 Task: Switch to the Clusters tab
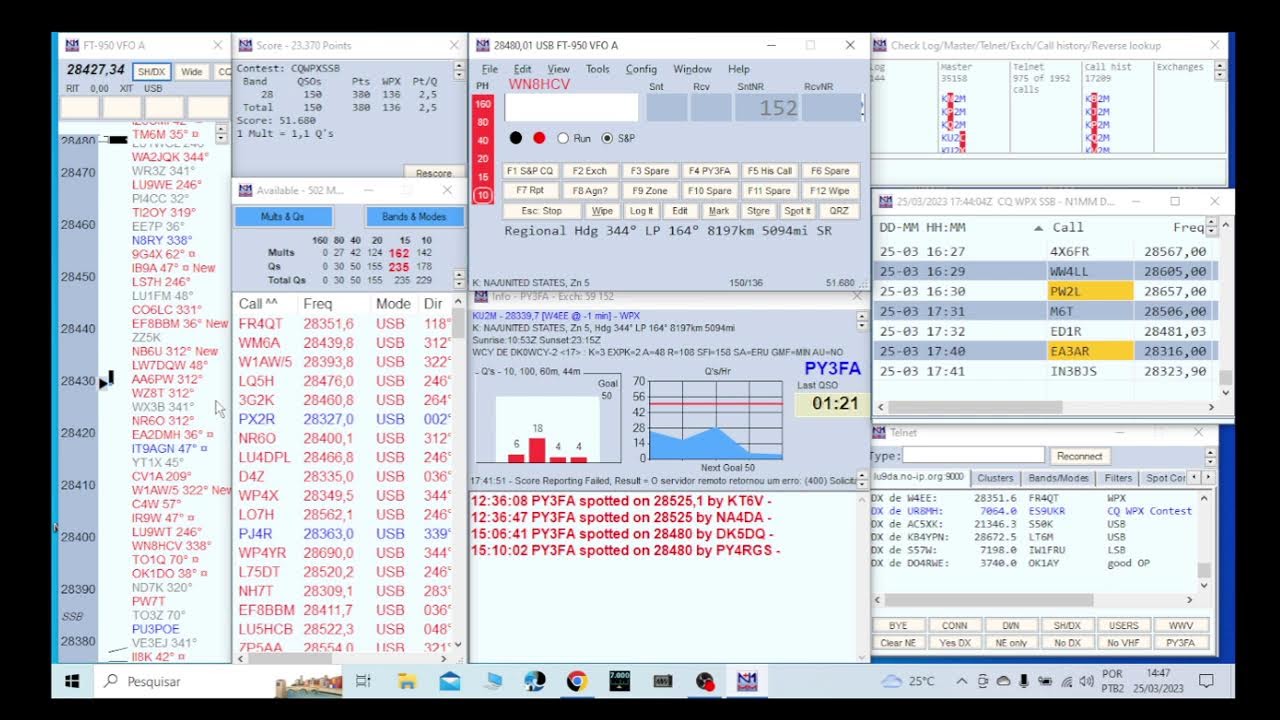coord(995,478)
